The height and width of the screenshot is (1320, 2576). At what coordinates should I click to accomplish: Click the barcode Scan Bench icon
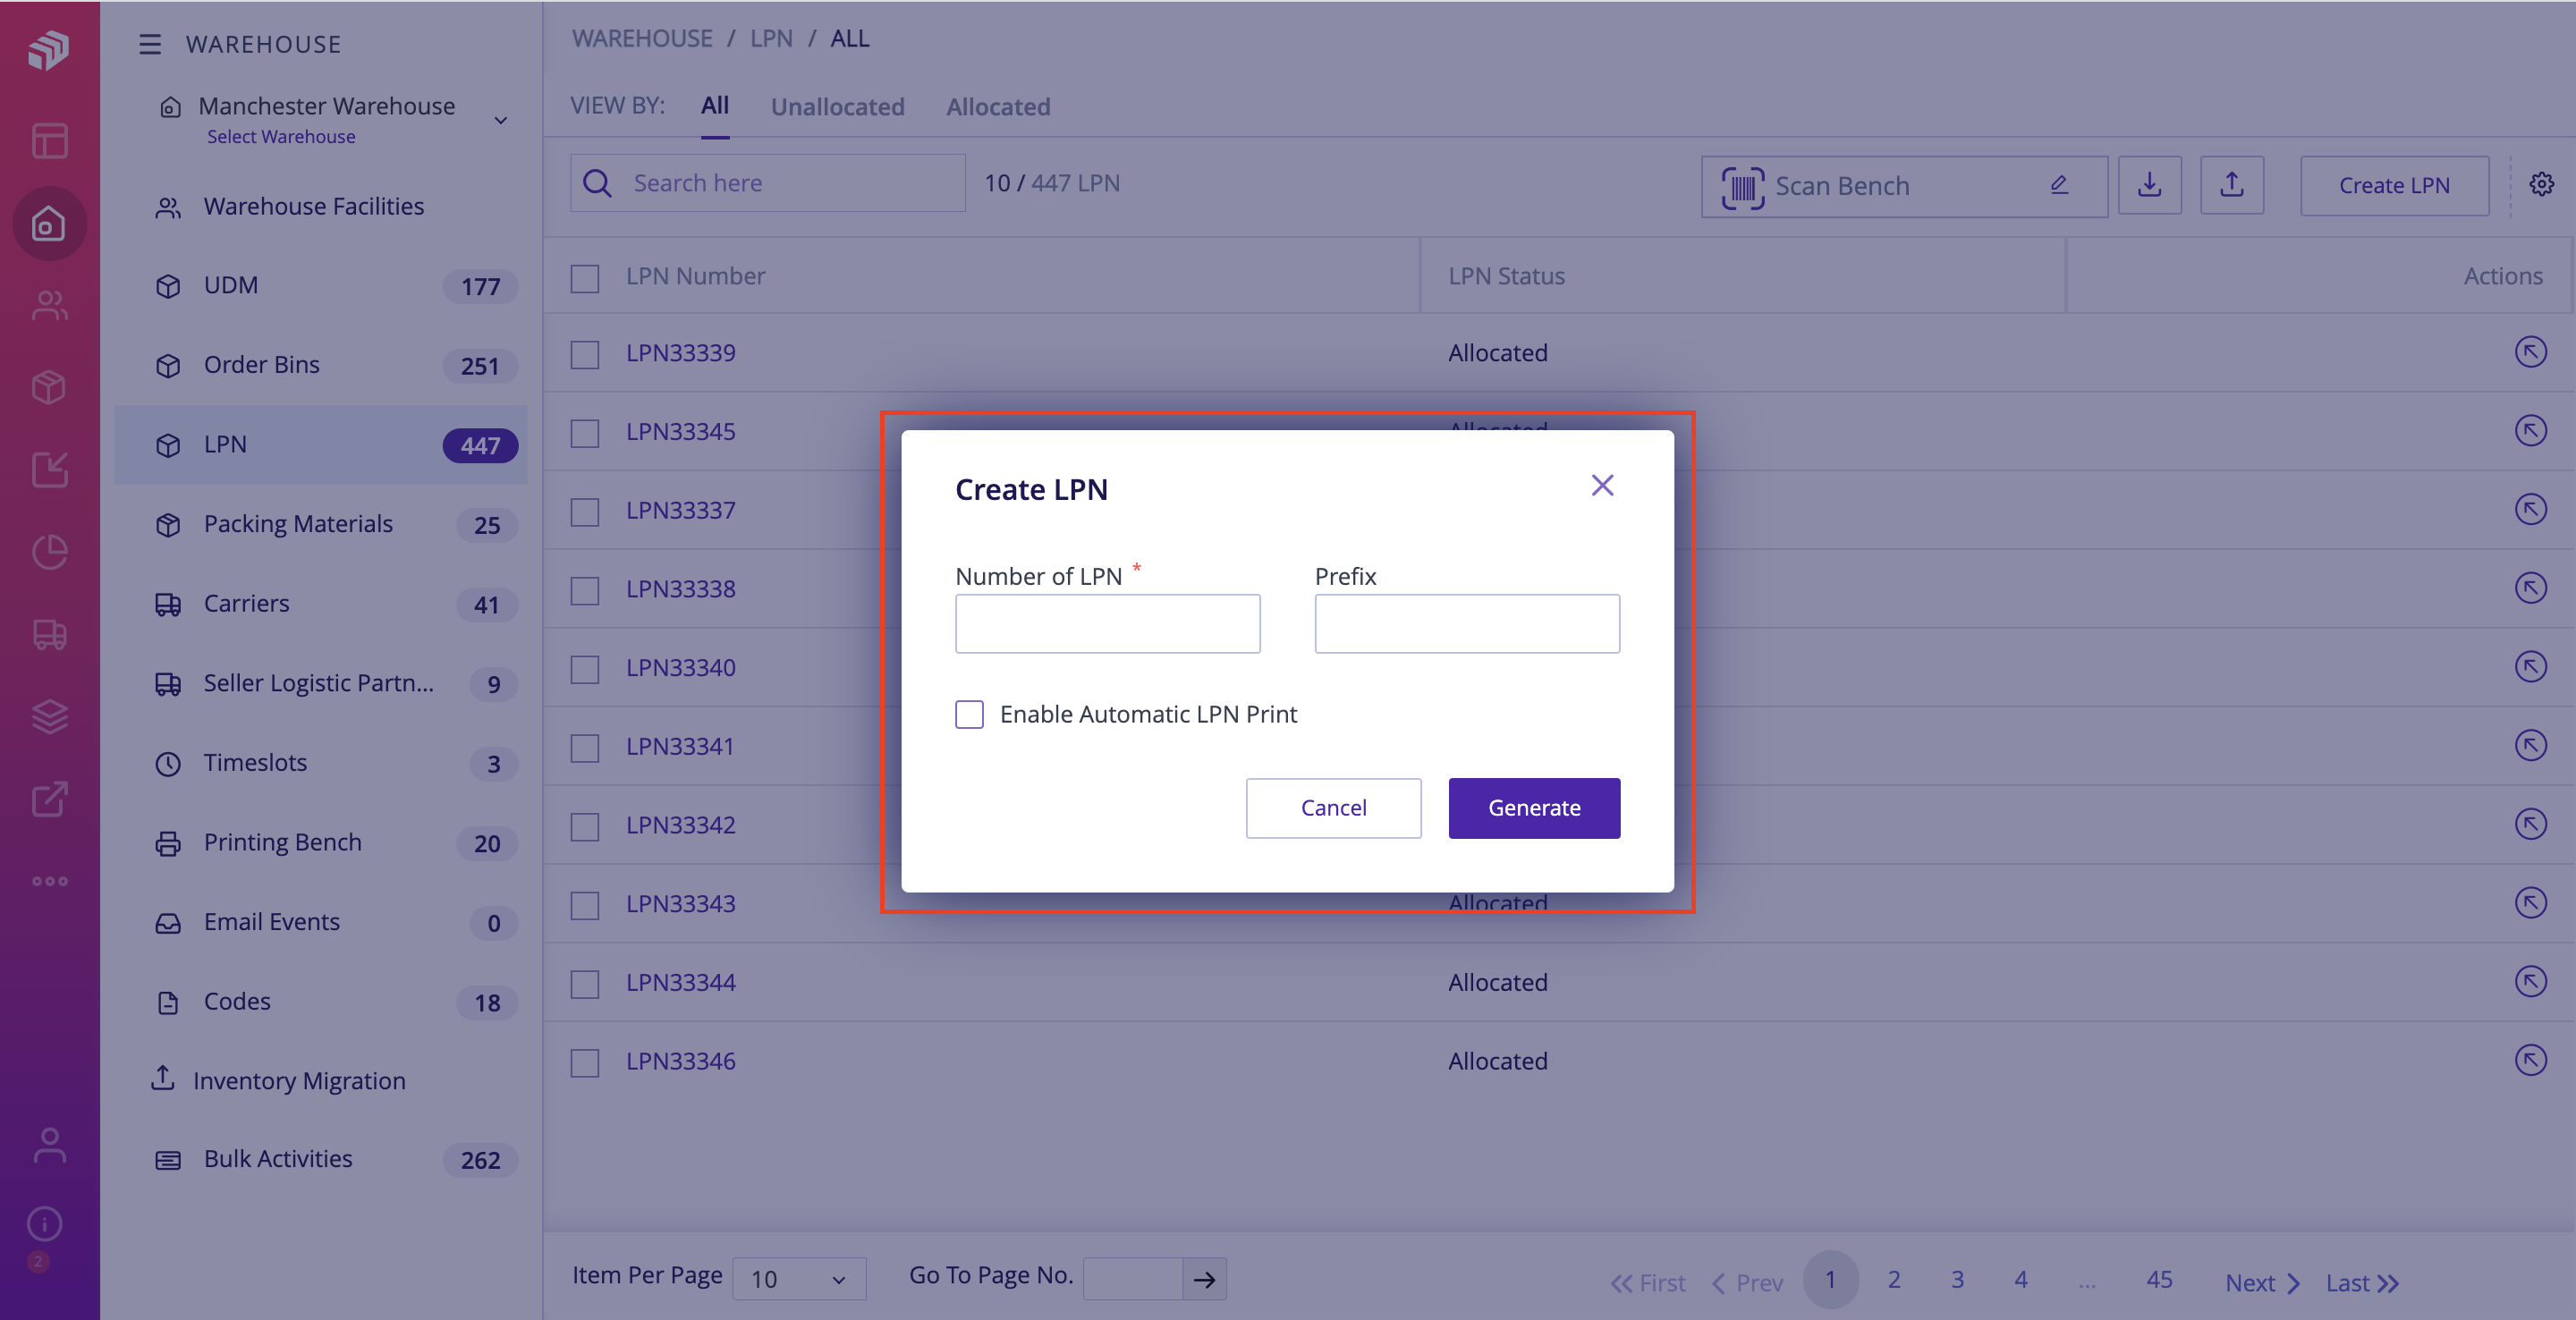point(1742,187)
